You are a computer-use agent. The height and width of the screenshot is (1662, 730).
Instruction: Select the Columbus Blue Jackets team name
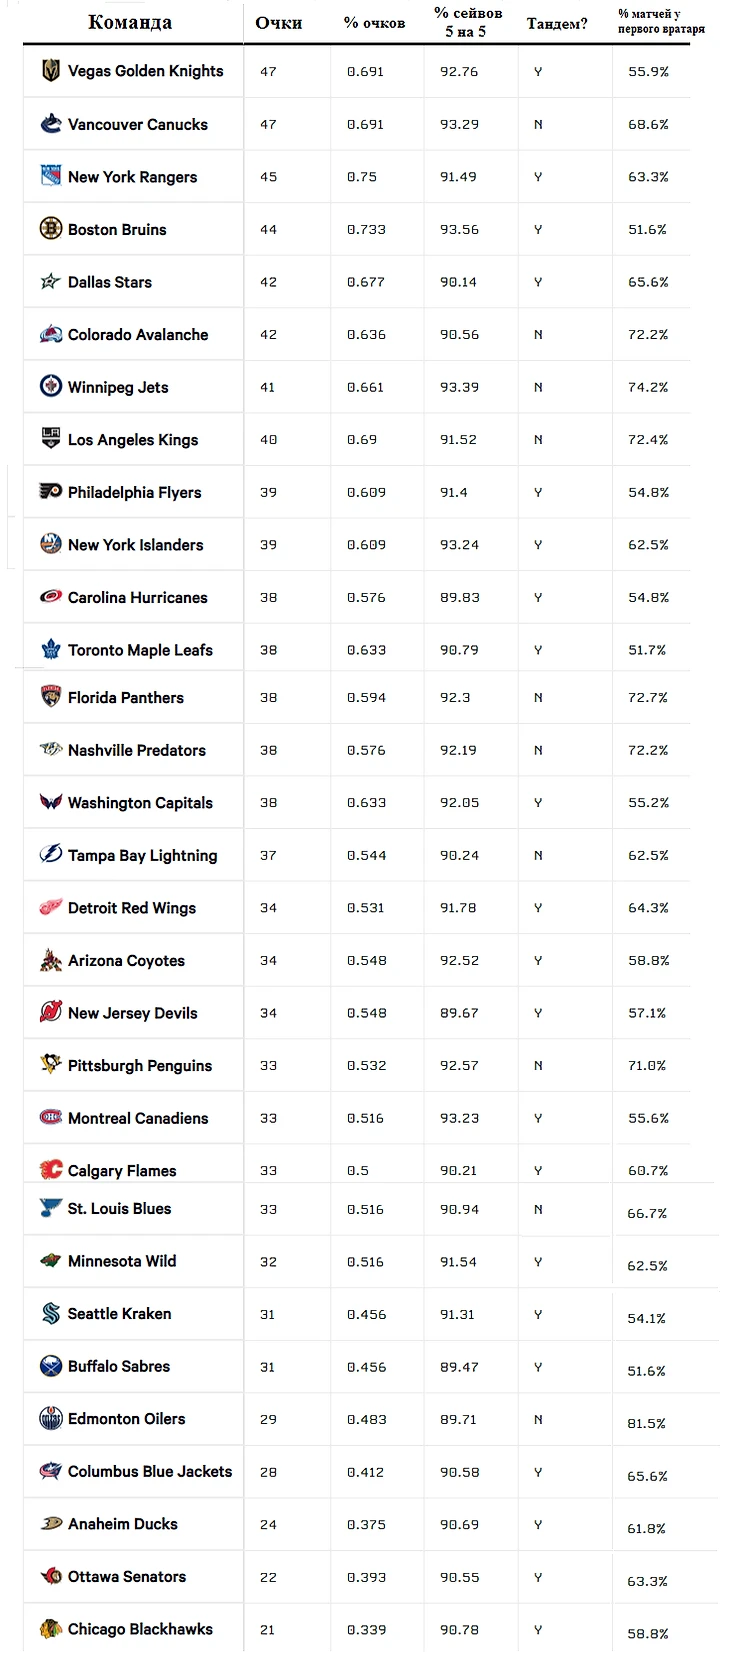[x=149, y=1471]
